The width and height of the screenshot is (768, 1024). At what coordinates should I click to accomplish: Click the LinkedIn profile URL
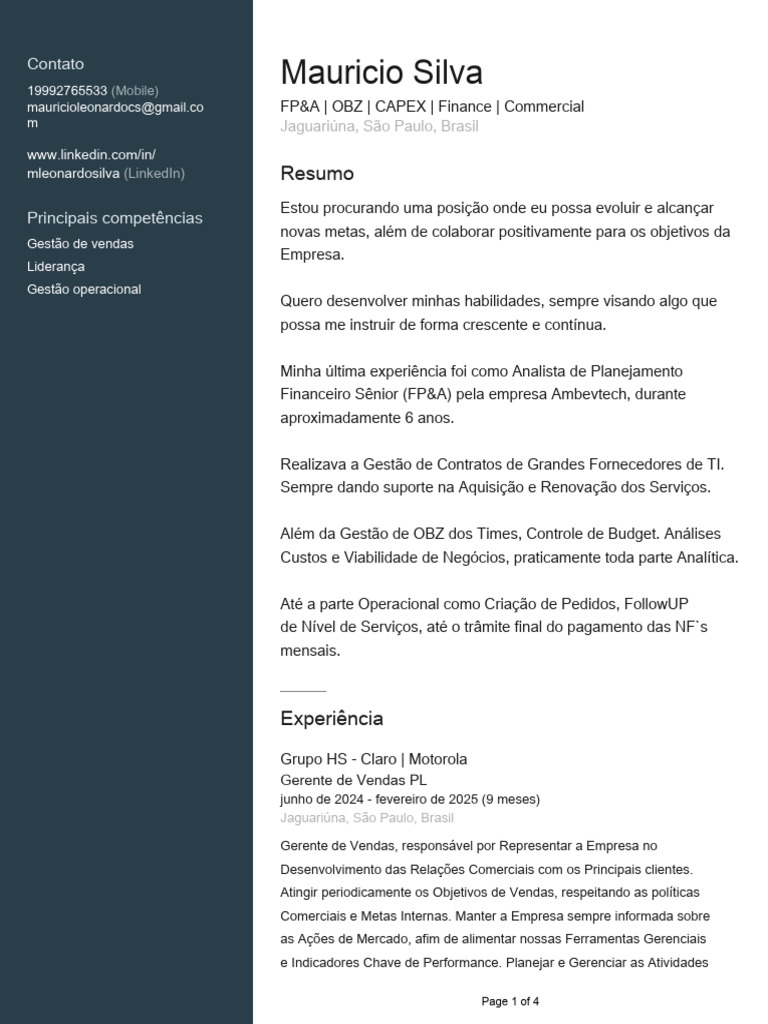(x=91, y=164)
